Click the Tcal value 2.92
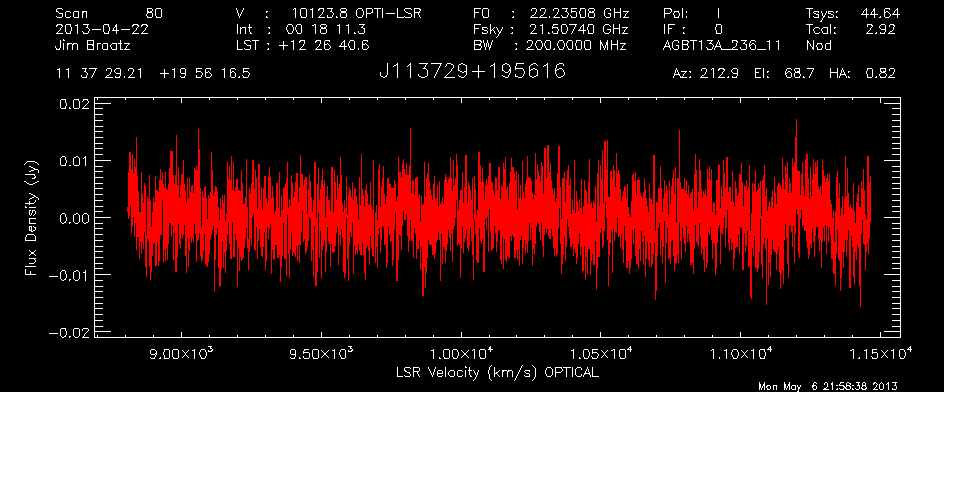This screenshot has height=490, width=962. tap(880, 29)
